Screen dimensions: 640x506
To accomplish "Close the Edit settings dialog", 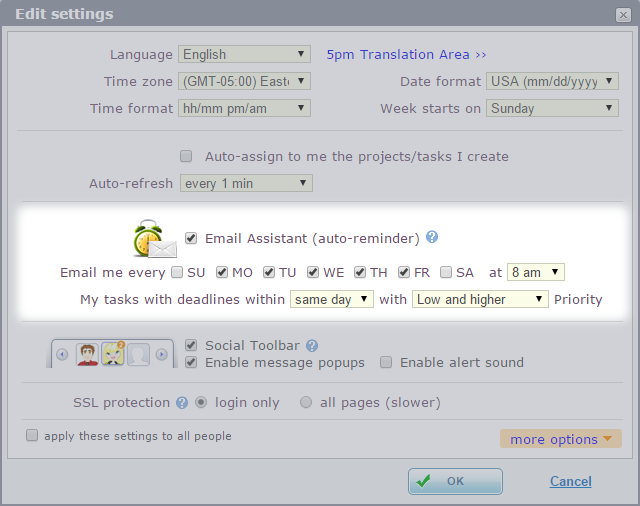I will (623, 15).
